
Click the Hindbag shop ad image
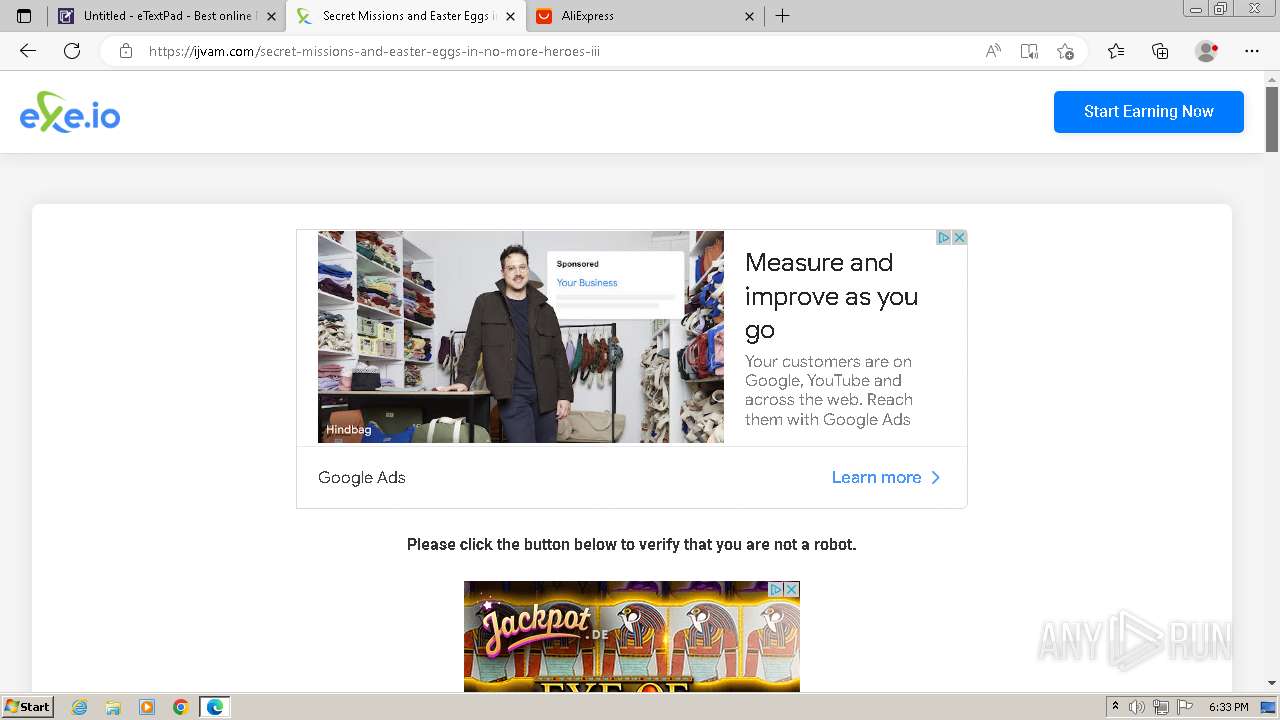521,337
